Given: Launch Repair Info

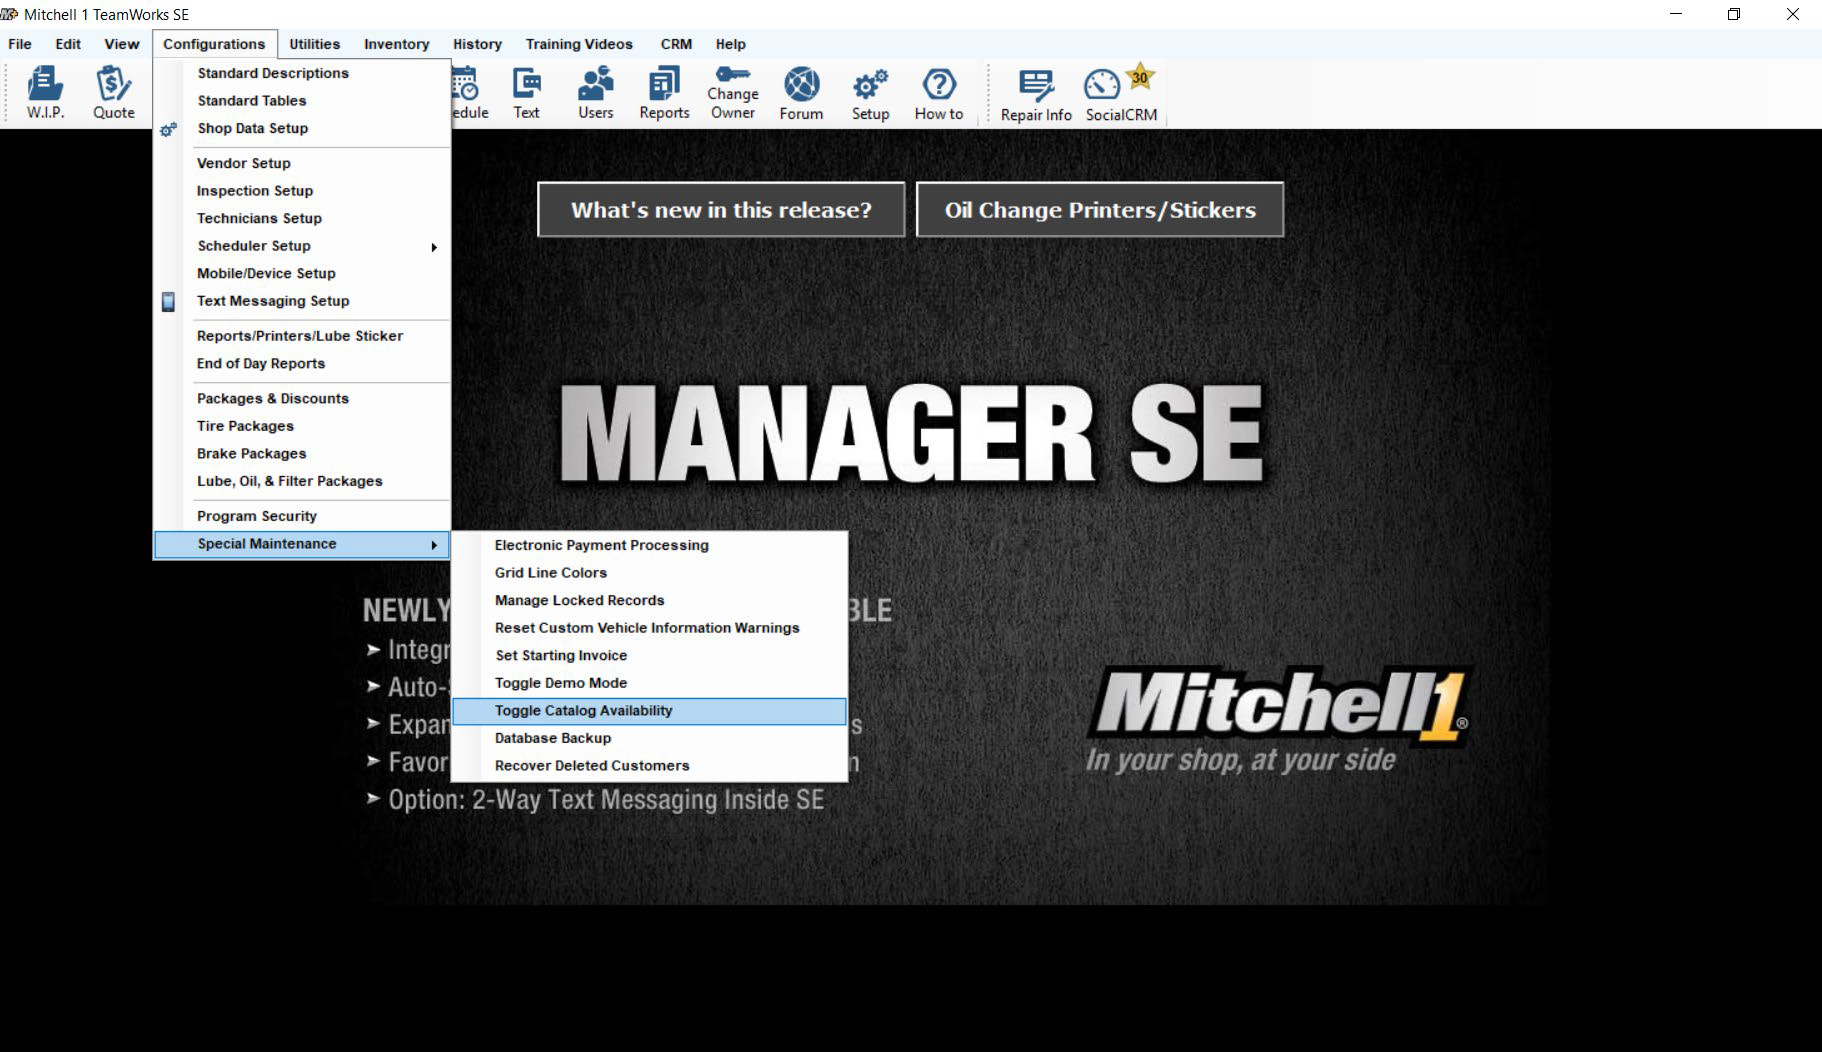Looking at the screenshot, I should [1034, 92].
